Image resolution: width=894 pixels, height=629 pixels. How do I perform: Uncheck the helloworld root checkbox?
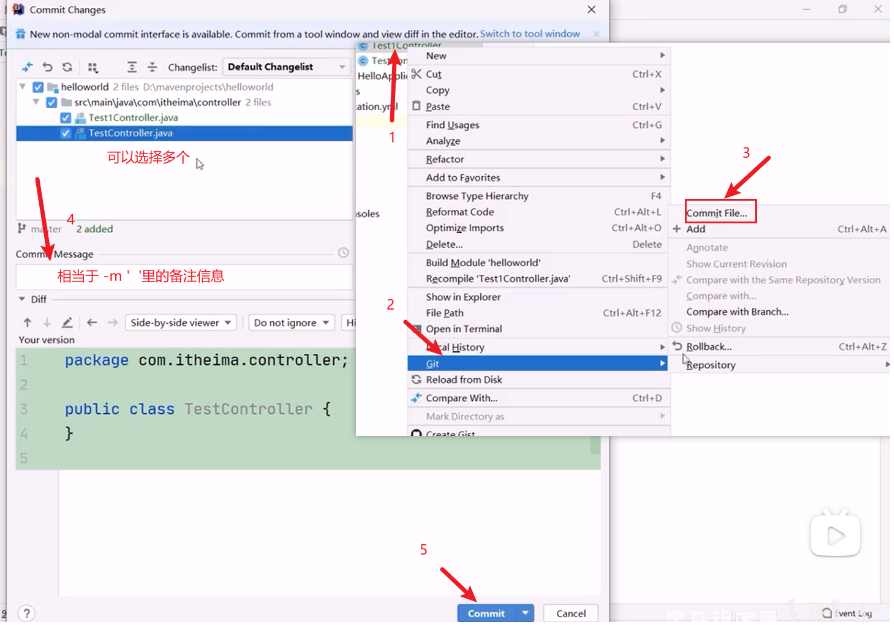click(38, 88)
